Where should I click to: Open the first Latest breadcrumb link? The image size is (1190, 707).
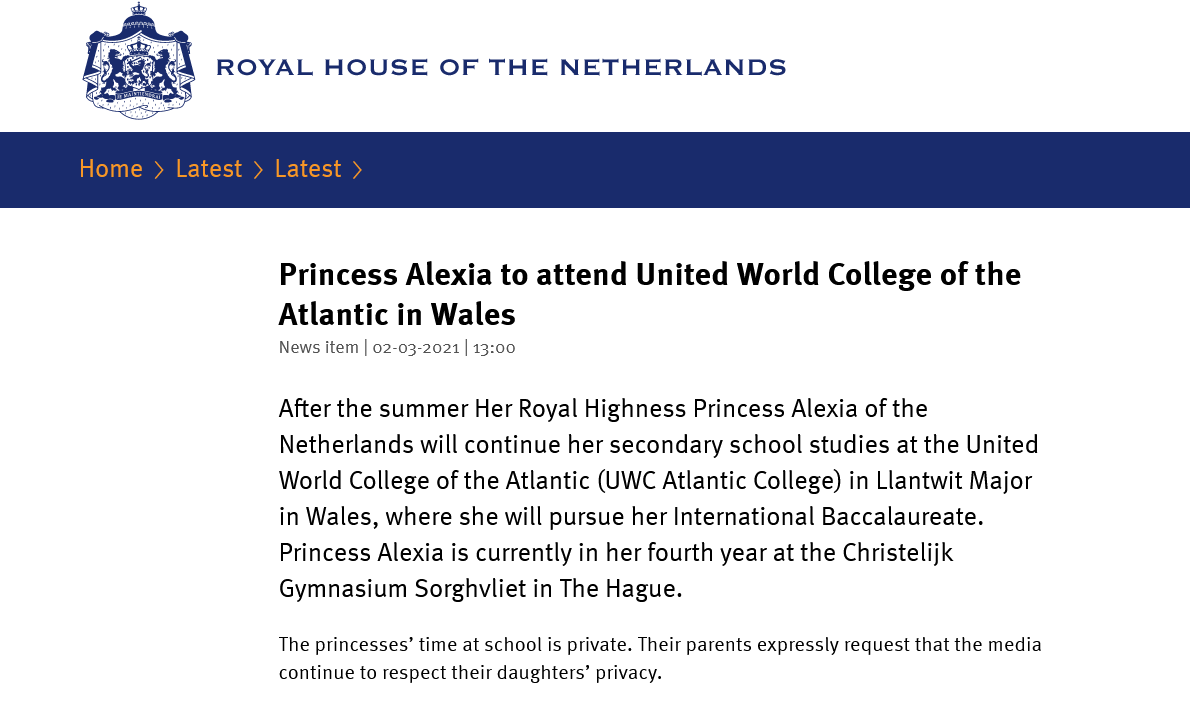pos(208,169)
